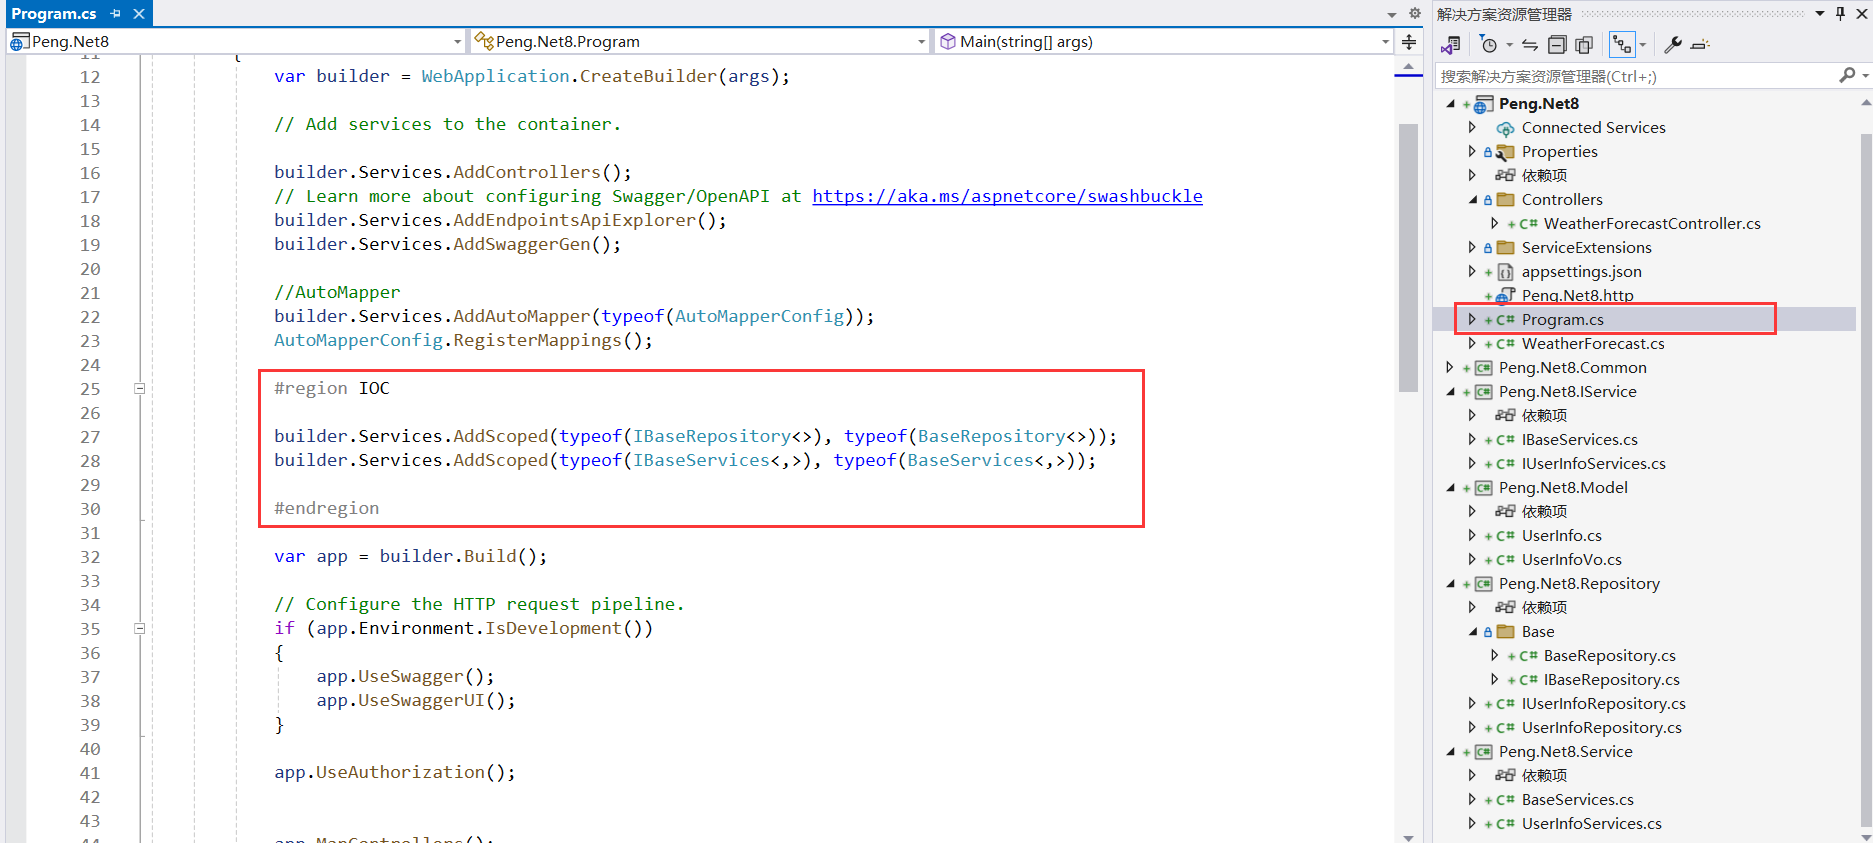
Task: Select the Peng.Net8.http file
Action: pyautogui.click(x=1577, y=296)
